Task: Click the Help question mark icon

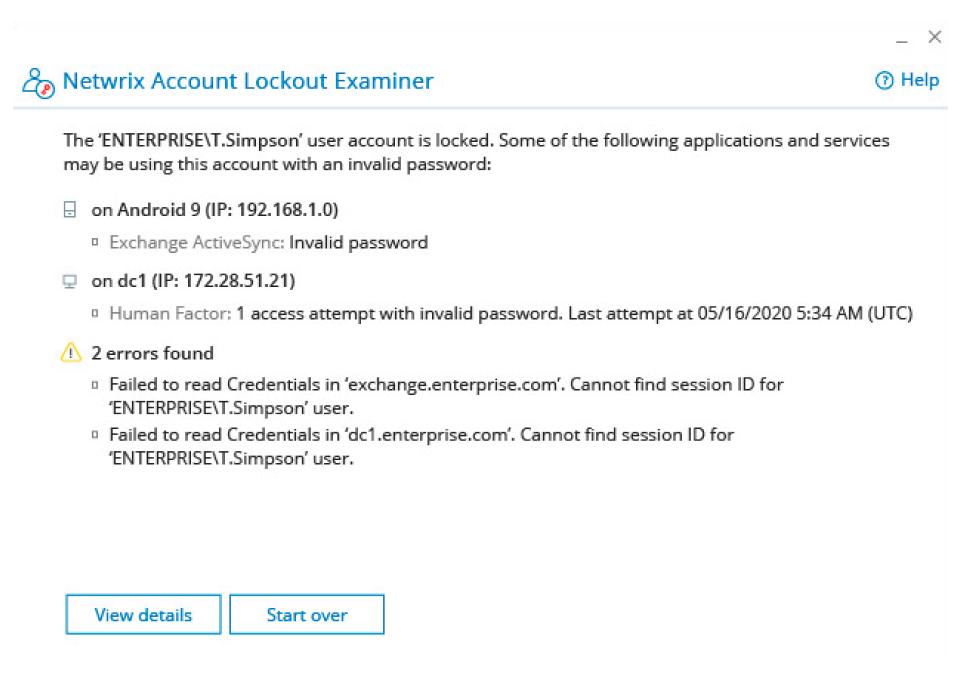Action: click(x=884, y=80)
